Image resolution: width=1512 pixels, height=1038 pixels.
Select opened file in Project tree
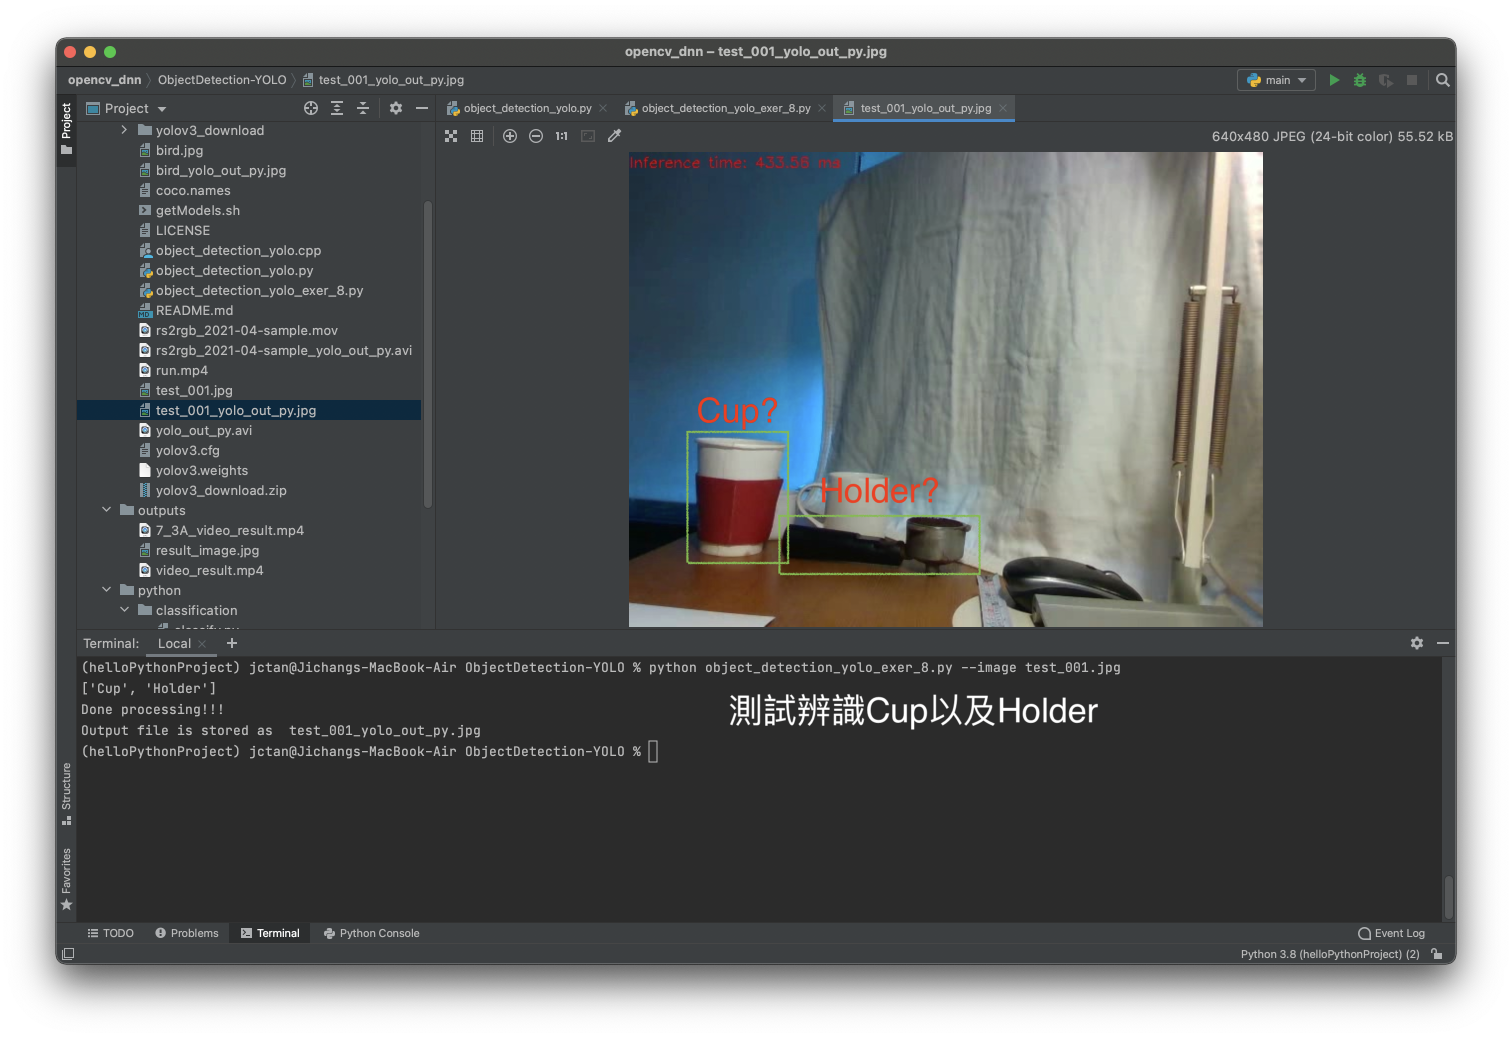(x=311, y=108)
